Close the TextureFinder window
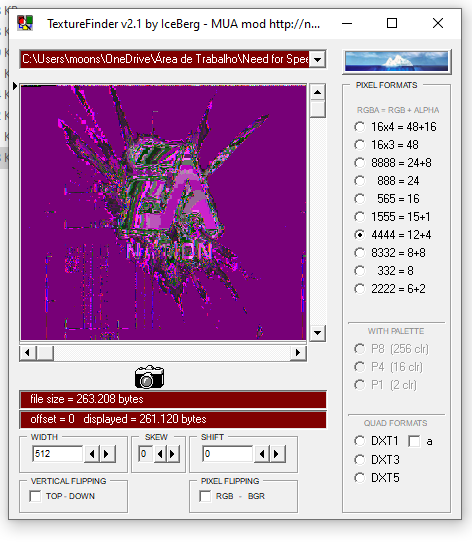 click(x=438, y=23)
